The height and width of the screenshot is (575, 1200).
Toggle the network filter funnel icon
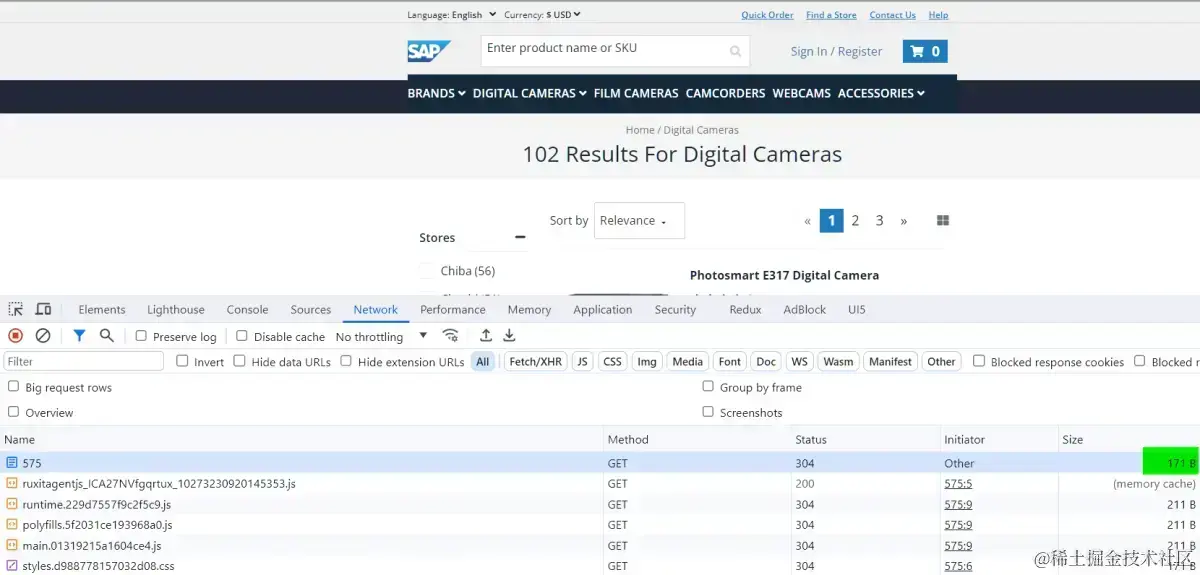coord(79,336)
